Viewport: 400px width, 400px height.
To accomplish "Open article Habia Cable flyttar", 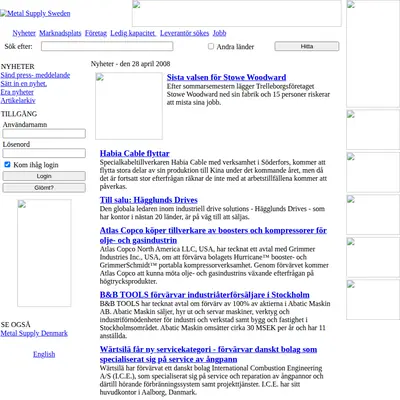I will (135, 154).
